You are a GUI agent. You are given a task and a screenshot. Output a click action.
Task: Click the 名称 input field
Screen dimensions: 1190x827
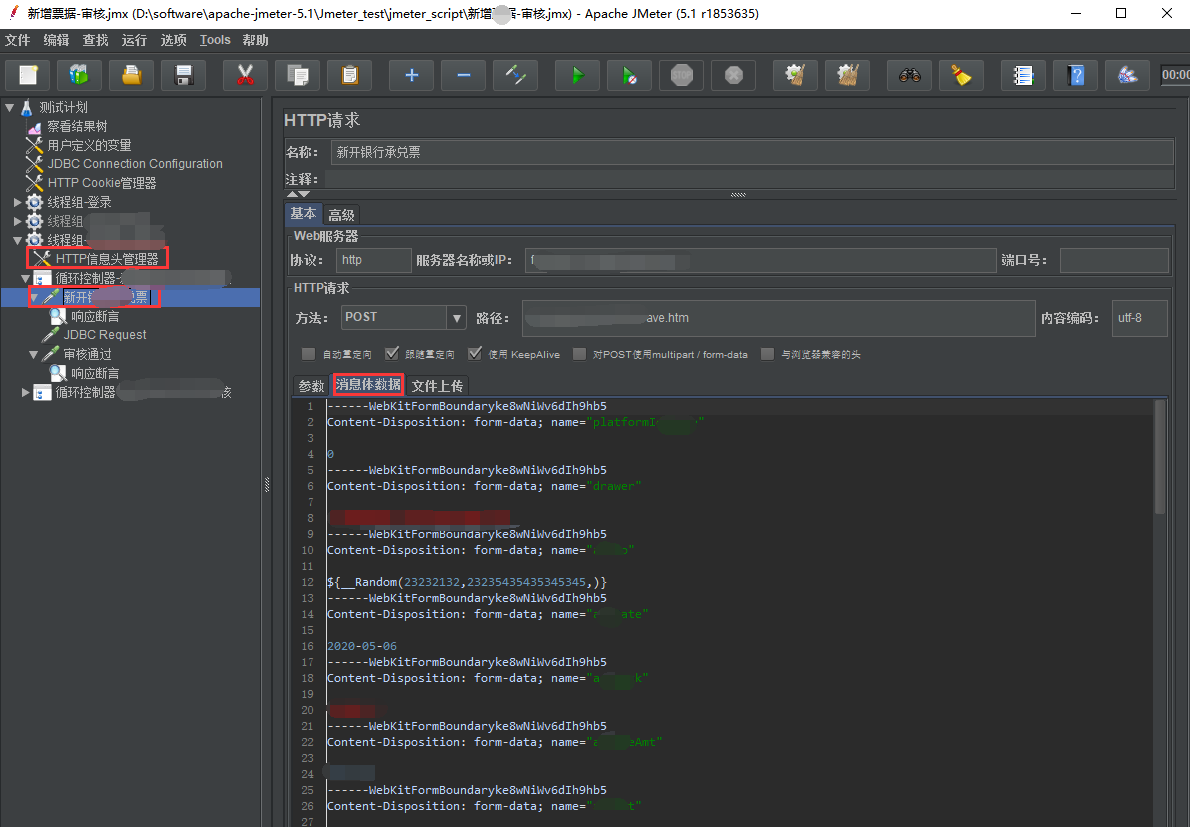753,153
